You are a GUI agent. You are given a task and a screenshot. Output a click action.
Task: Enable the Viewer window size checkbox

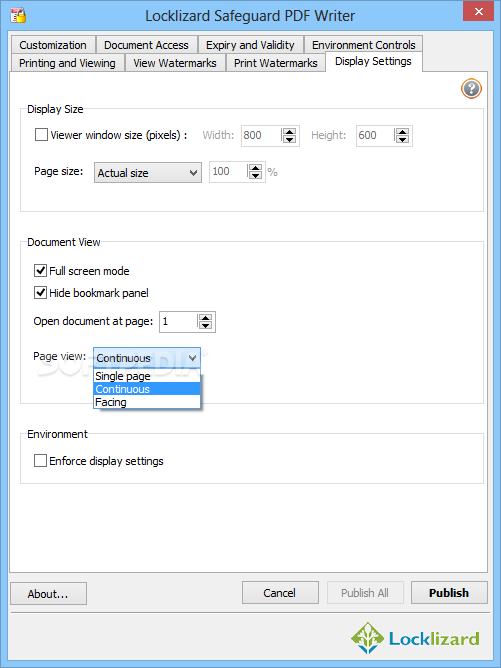tap(41, 135)
